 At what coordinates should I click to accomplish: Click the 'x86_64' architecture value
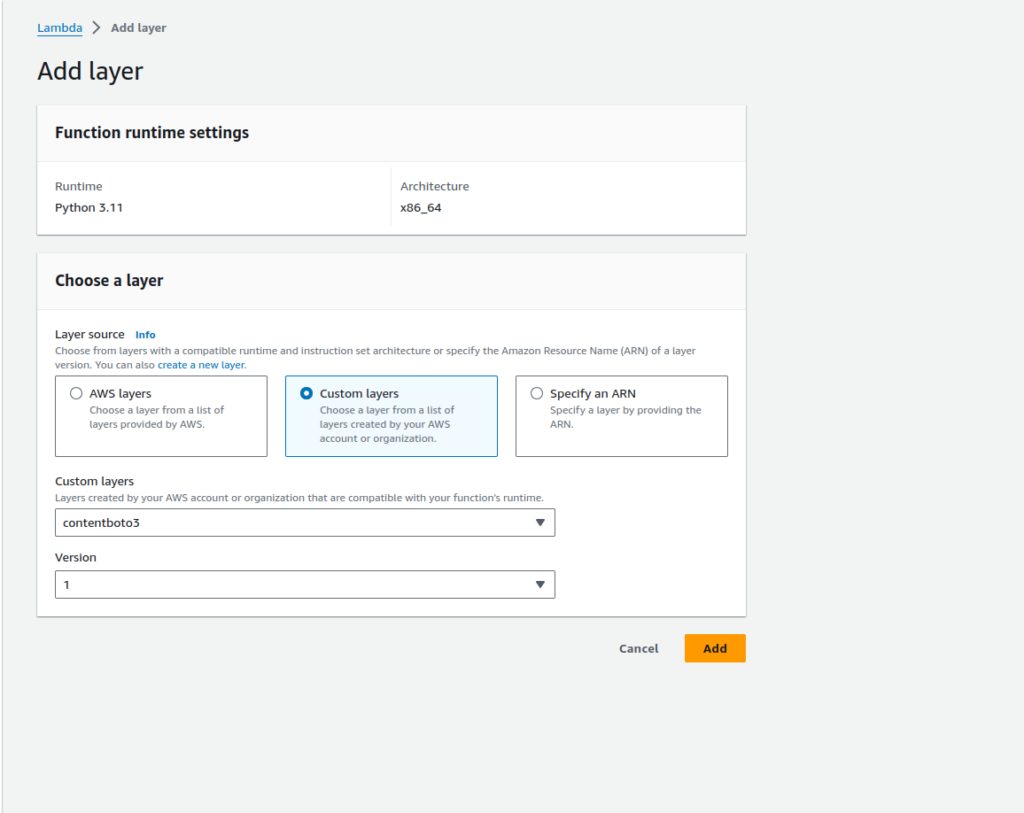tap(421, 208)
